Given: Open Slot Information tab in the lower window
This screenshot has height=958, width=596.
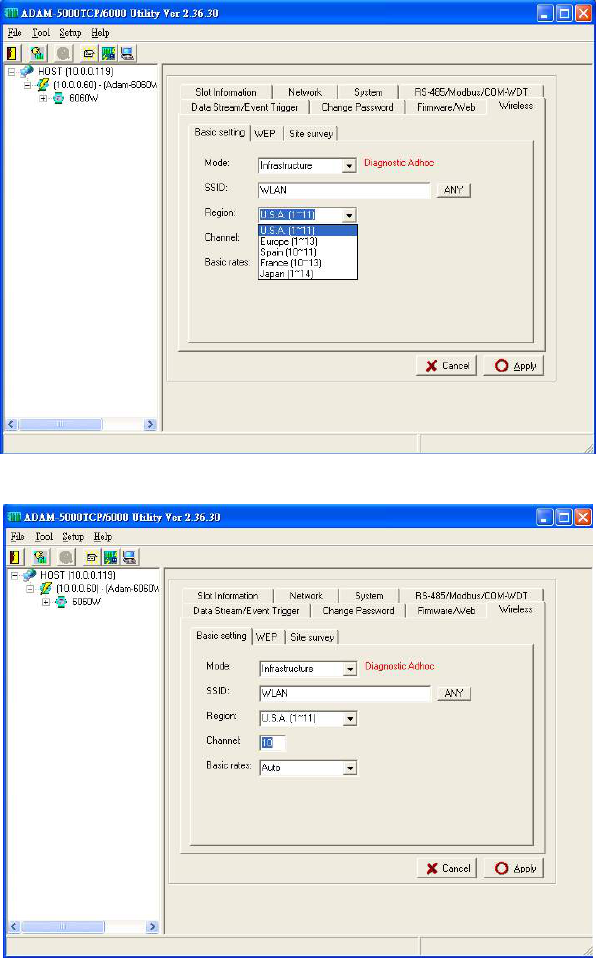Looking at the screenshot, I should [x=227, y=595].
